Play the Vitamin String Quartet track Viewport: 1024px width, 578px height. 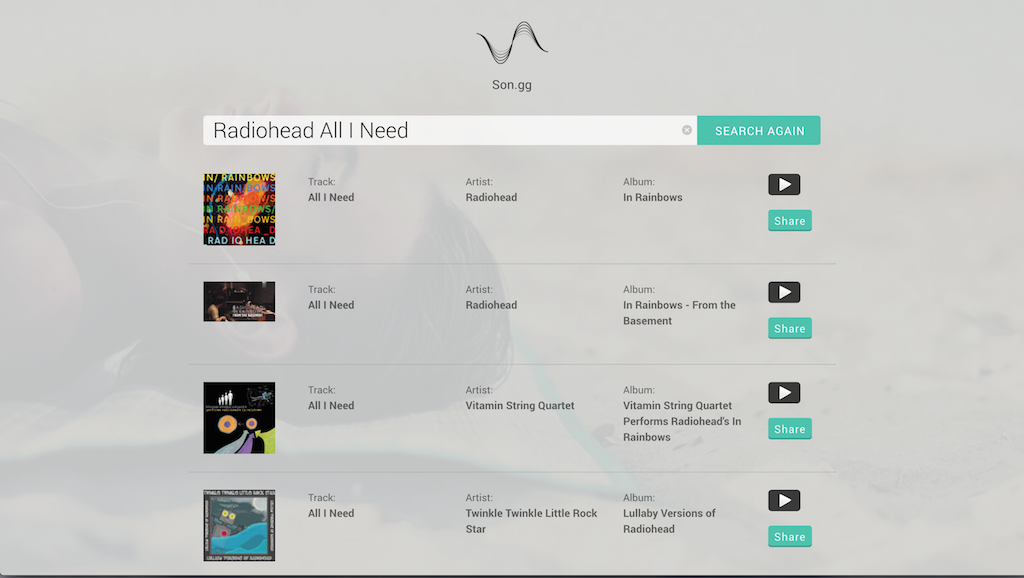(x=784, y=393)
